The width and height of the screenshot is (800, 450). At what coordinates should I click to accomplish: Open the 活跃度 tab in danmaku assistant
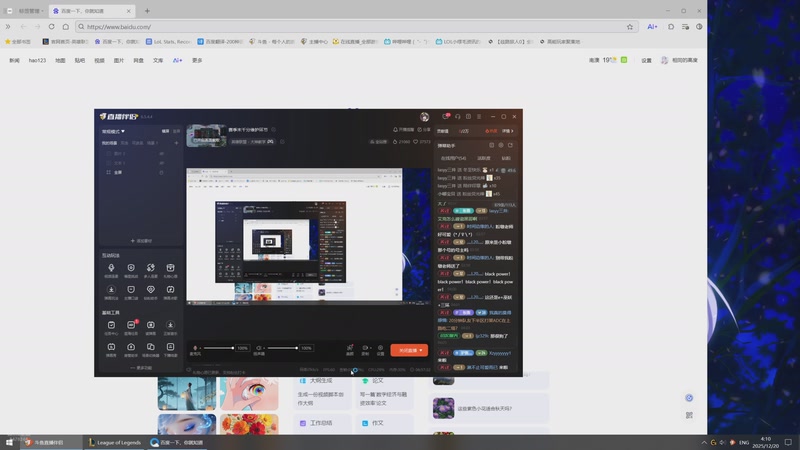click(x=484, y=158)
